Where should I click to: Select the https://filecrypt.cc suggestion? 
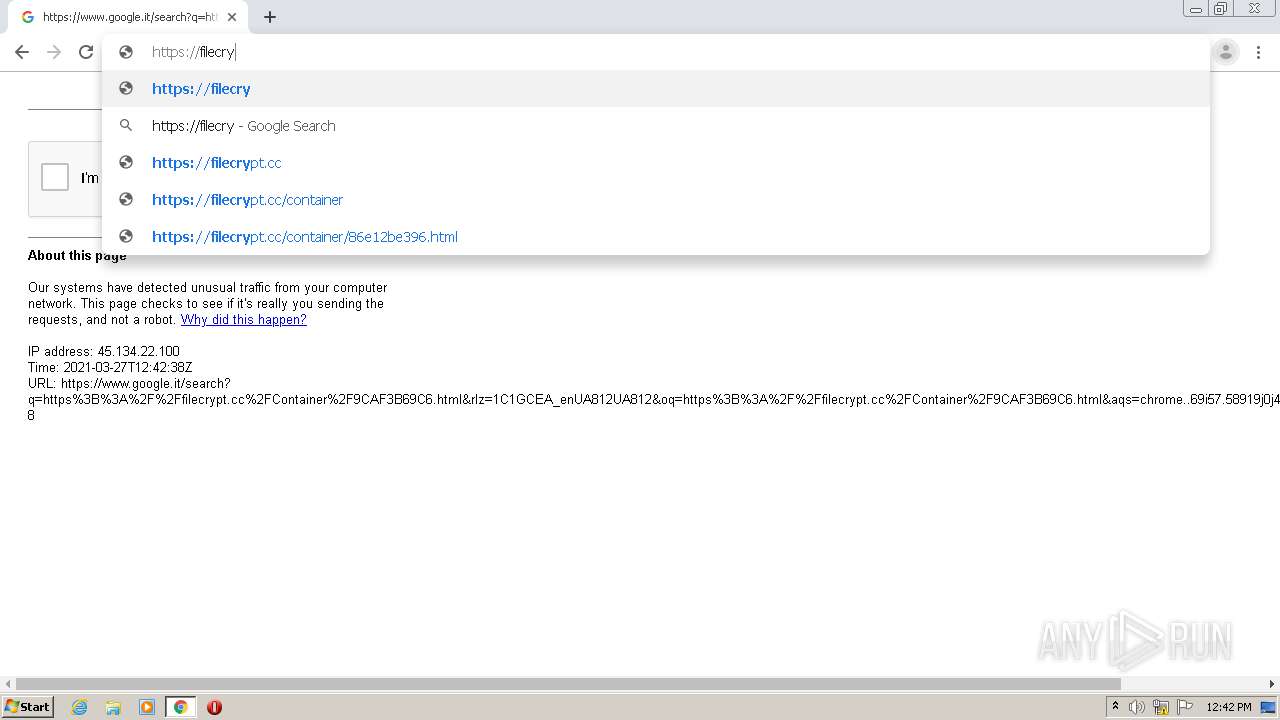pyautogui.click(x=656, y=163)
